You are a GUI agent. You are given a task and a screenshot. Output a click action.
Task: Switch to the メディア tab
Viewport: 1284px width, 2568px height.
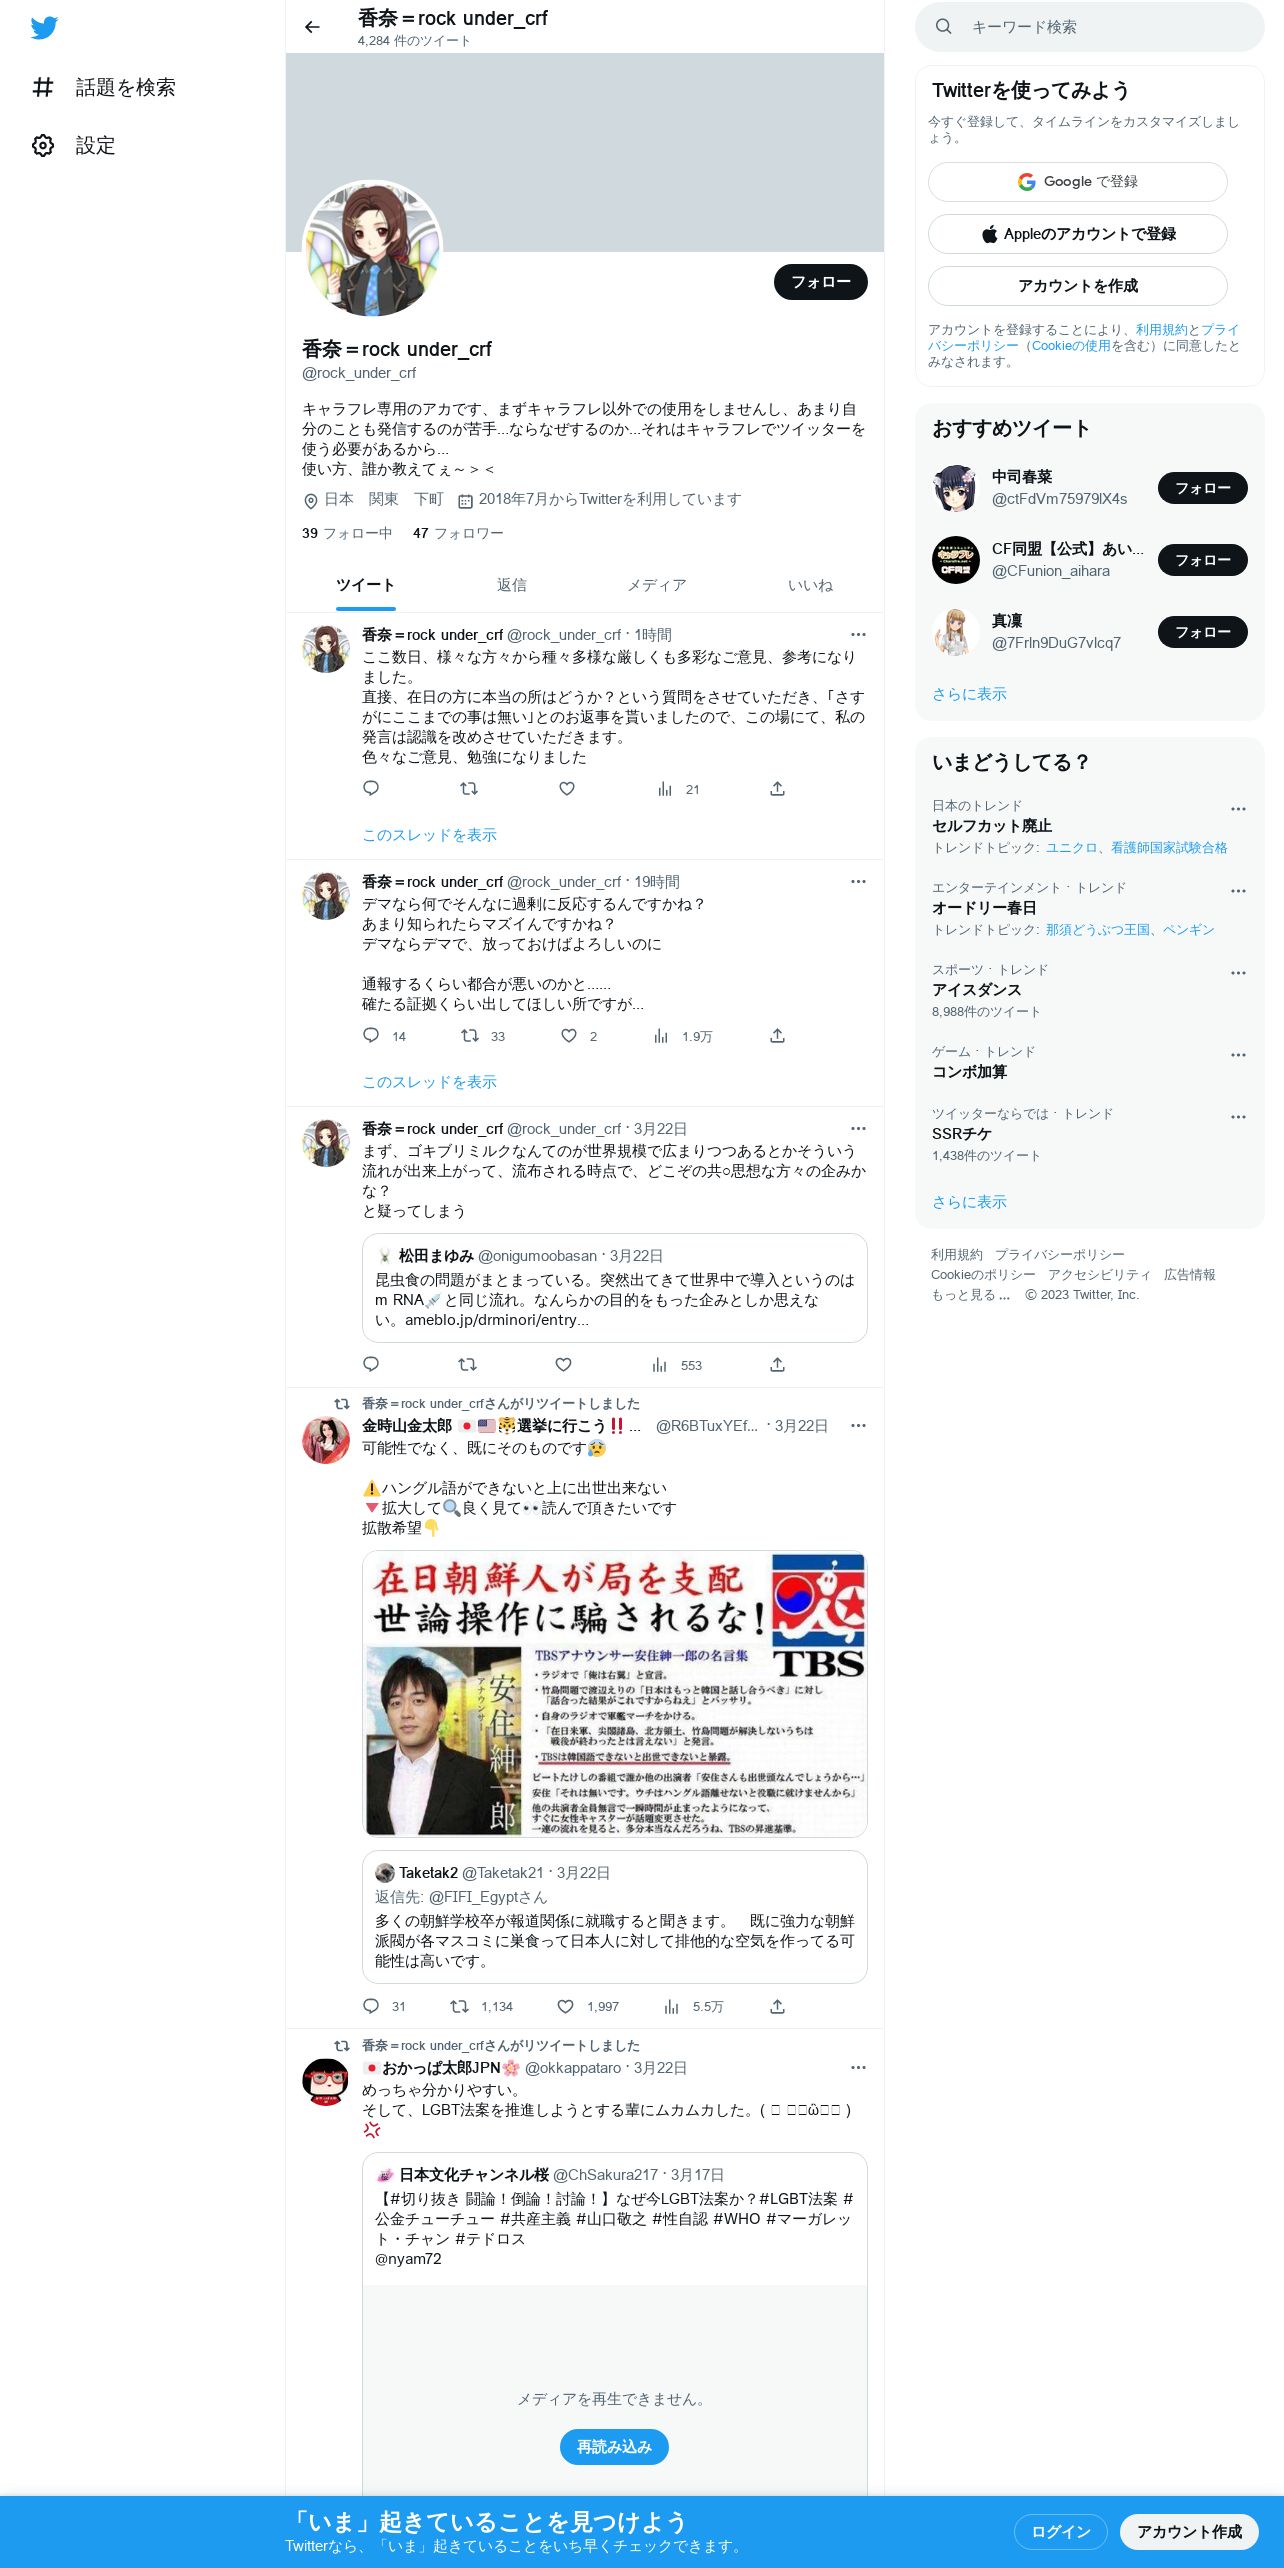pyautogui.click(x=657, y=585)
